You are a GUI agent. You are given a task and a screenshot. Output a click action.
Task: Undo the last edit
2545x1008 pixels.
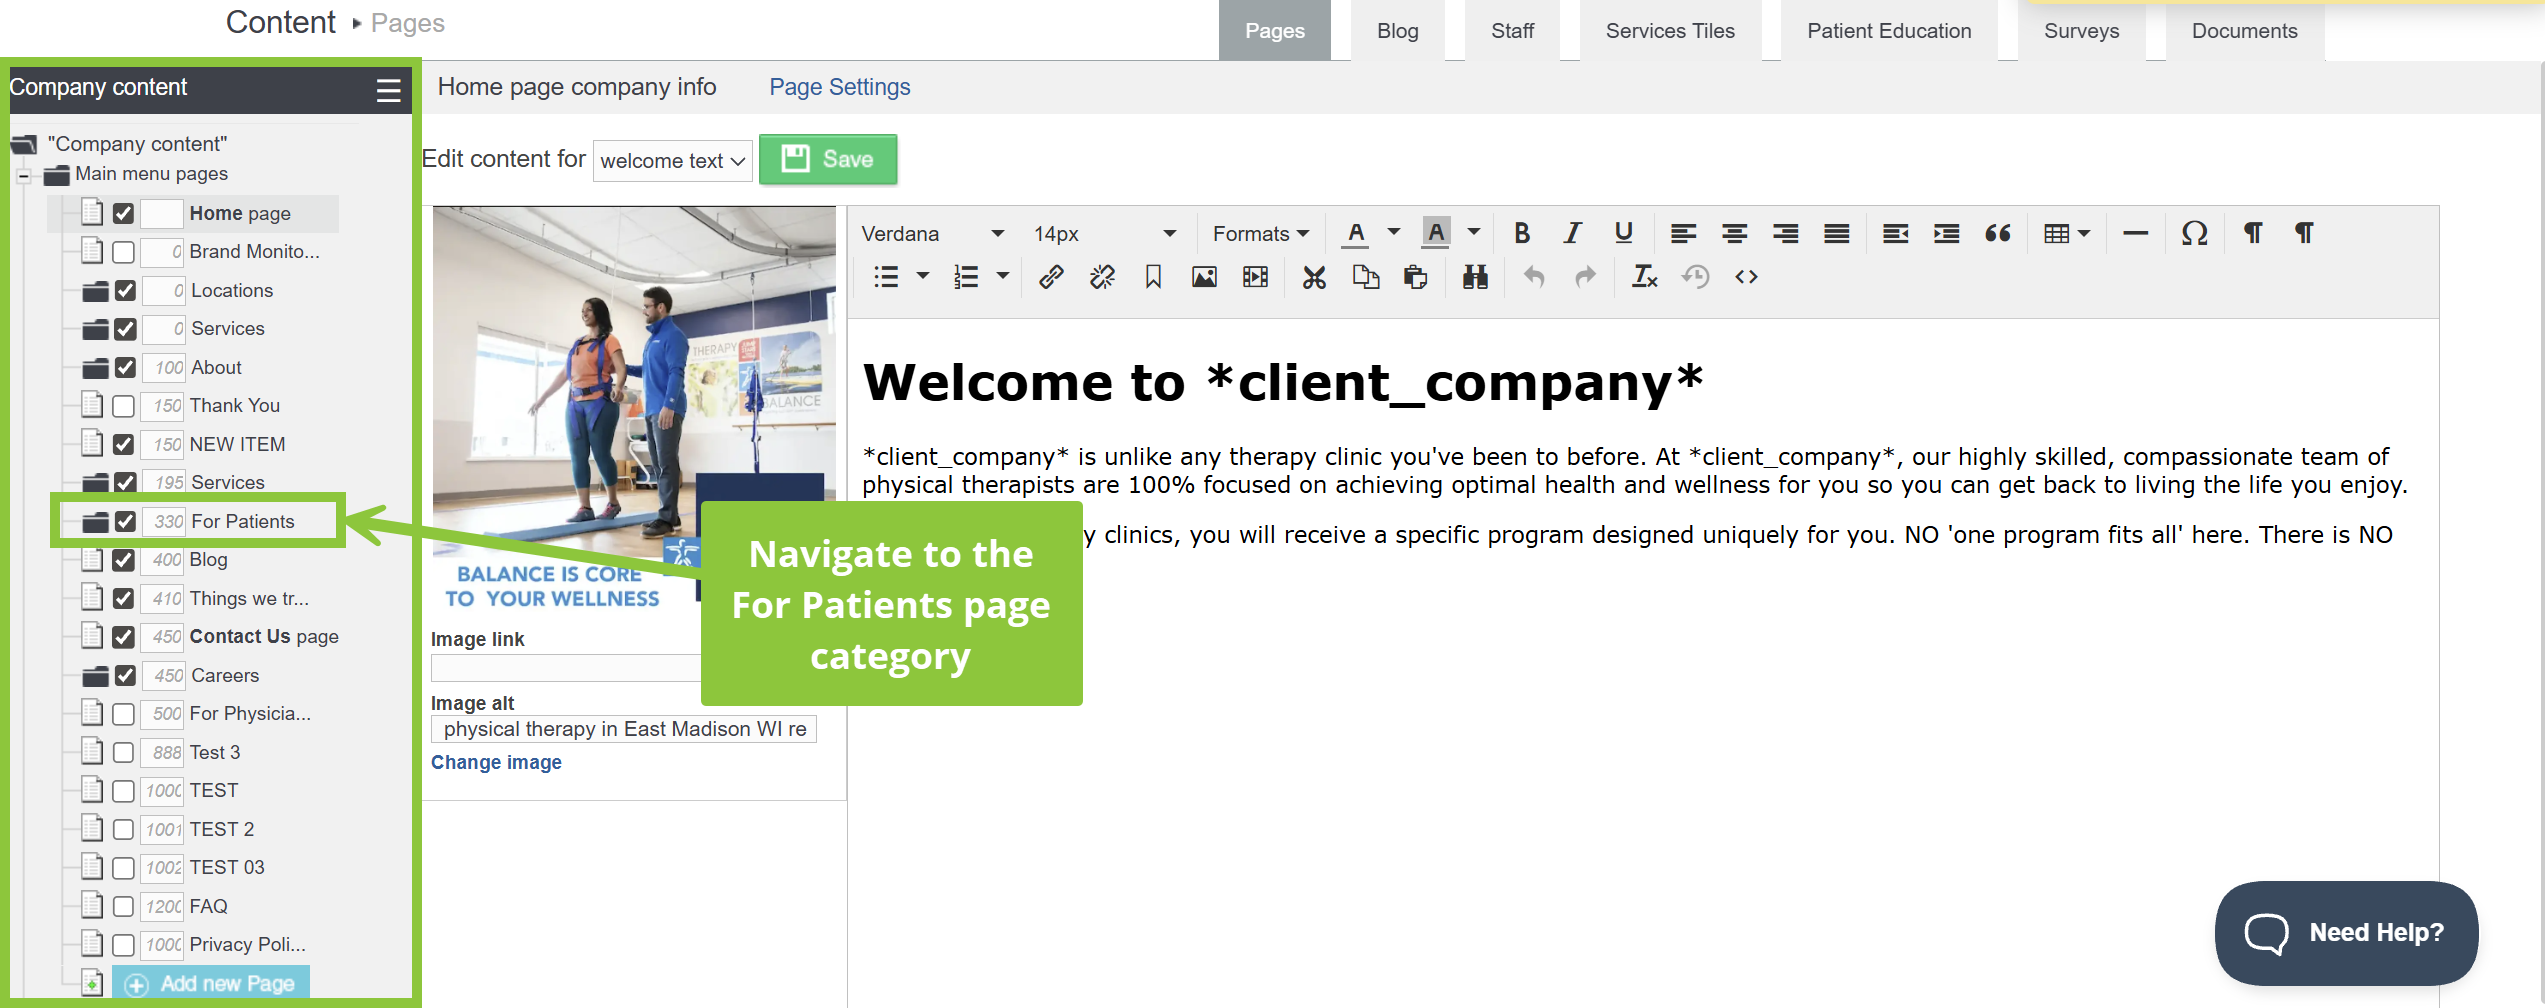(1534, 277)
